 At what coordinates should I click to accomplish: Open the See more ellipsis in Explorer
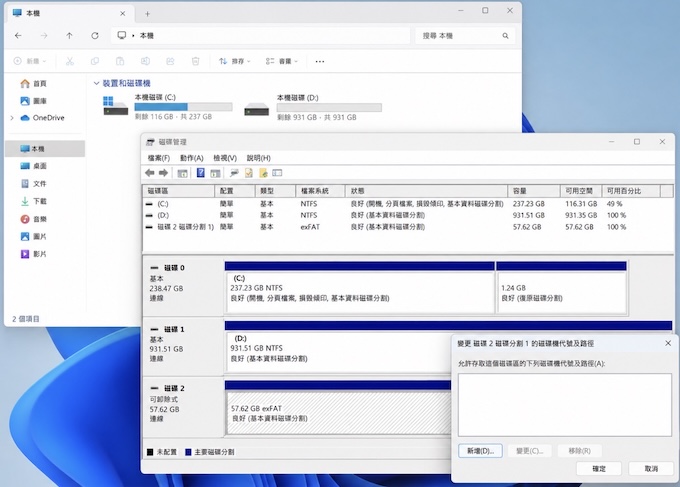pyautogui.click(x=320, y=62)
